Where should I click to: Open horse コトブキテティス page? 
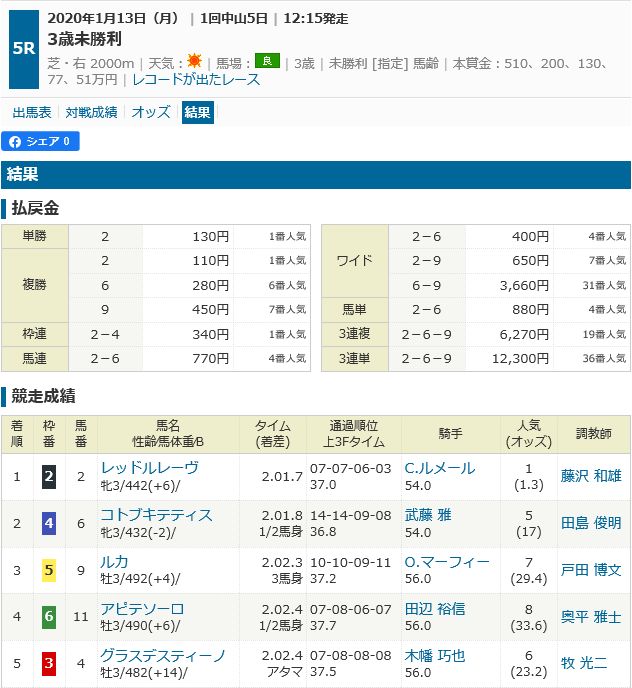coord(156,515)
